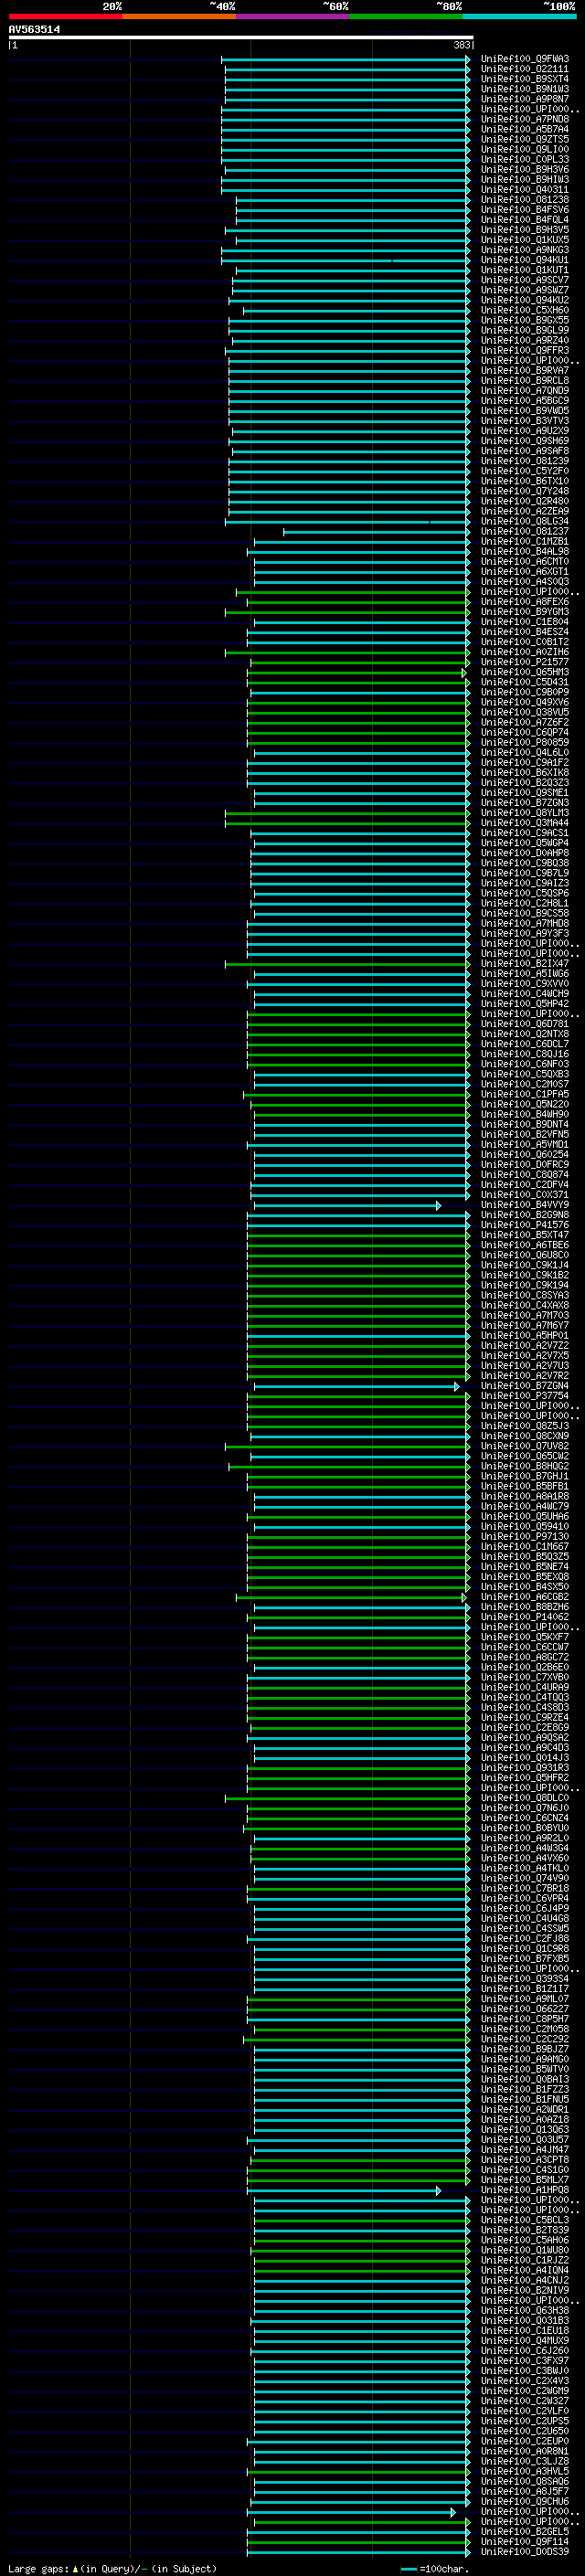Select label UniRef100_B4FQL4
Image resolution: width=585 pixels, height=2576 pixels.
point(525,220)
